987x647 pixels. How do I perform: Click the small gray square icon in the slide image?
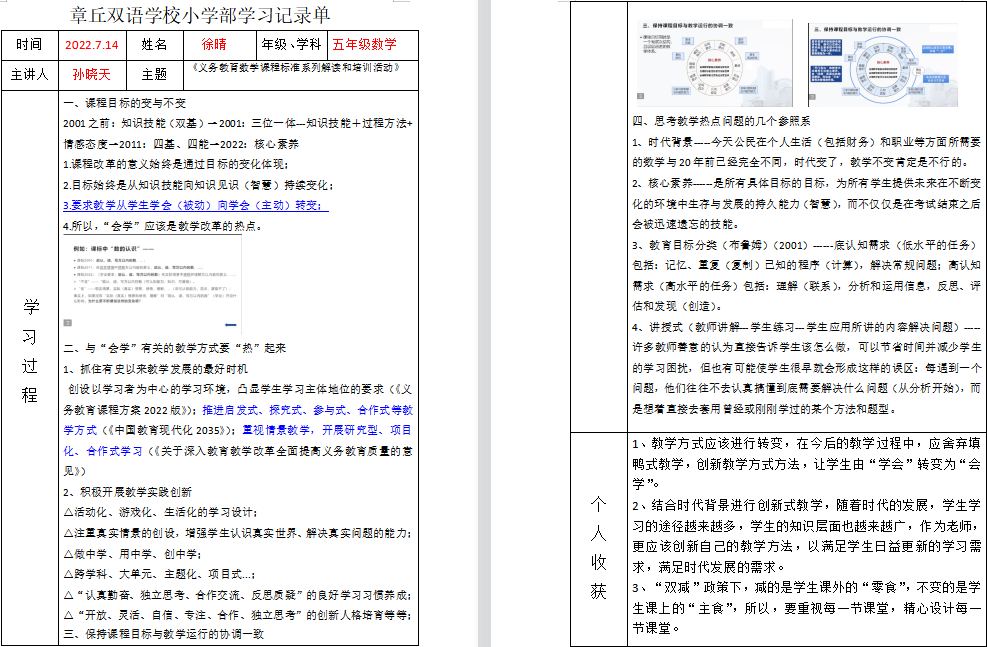pos(68,323)
